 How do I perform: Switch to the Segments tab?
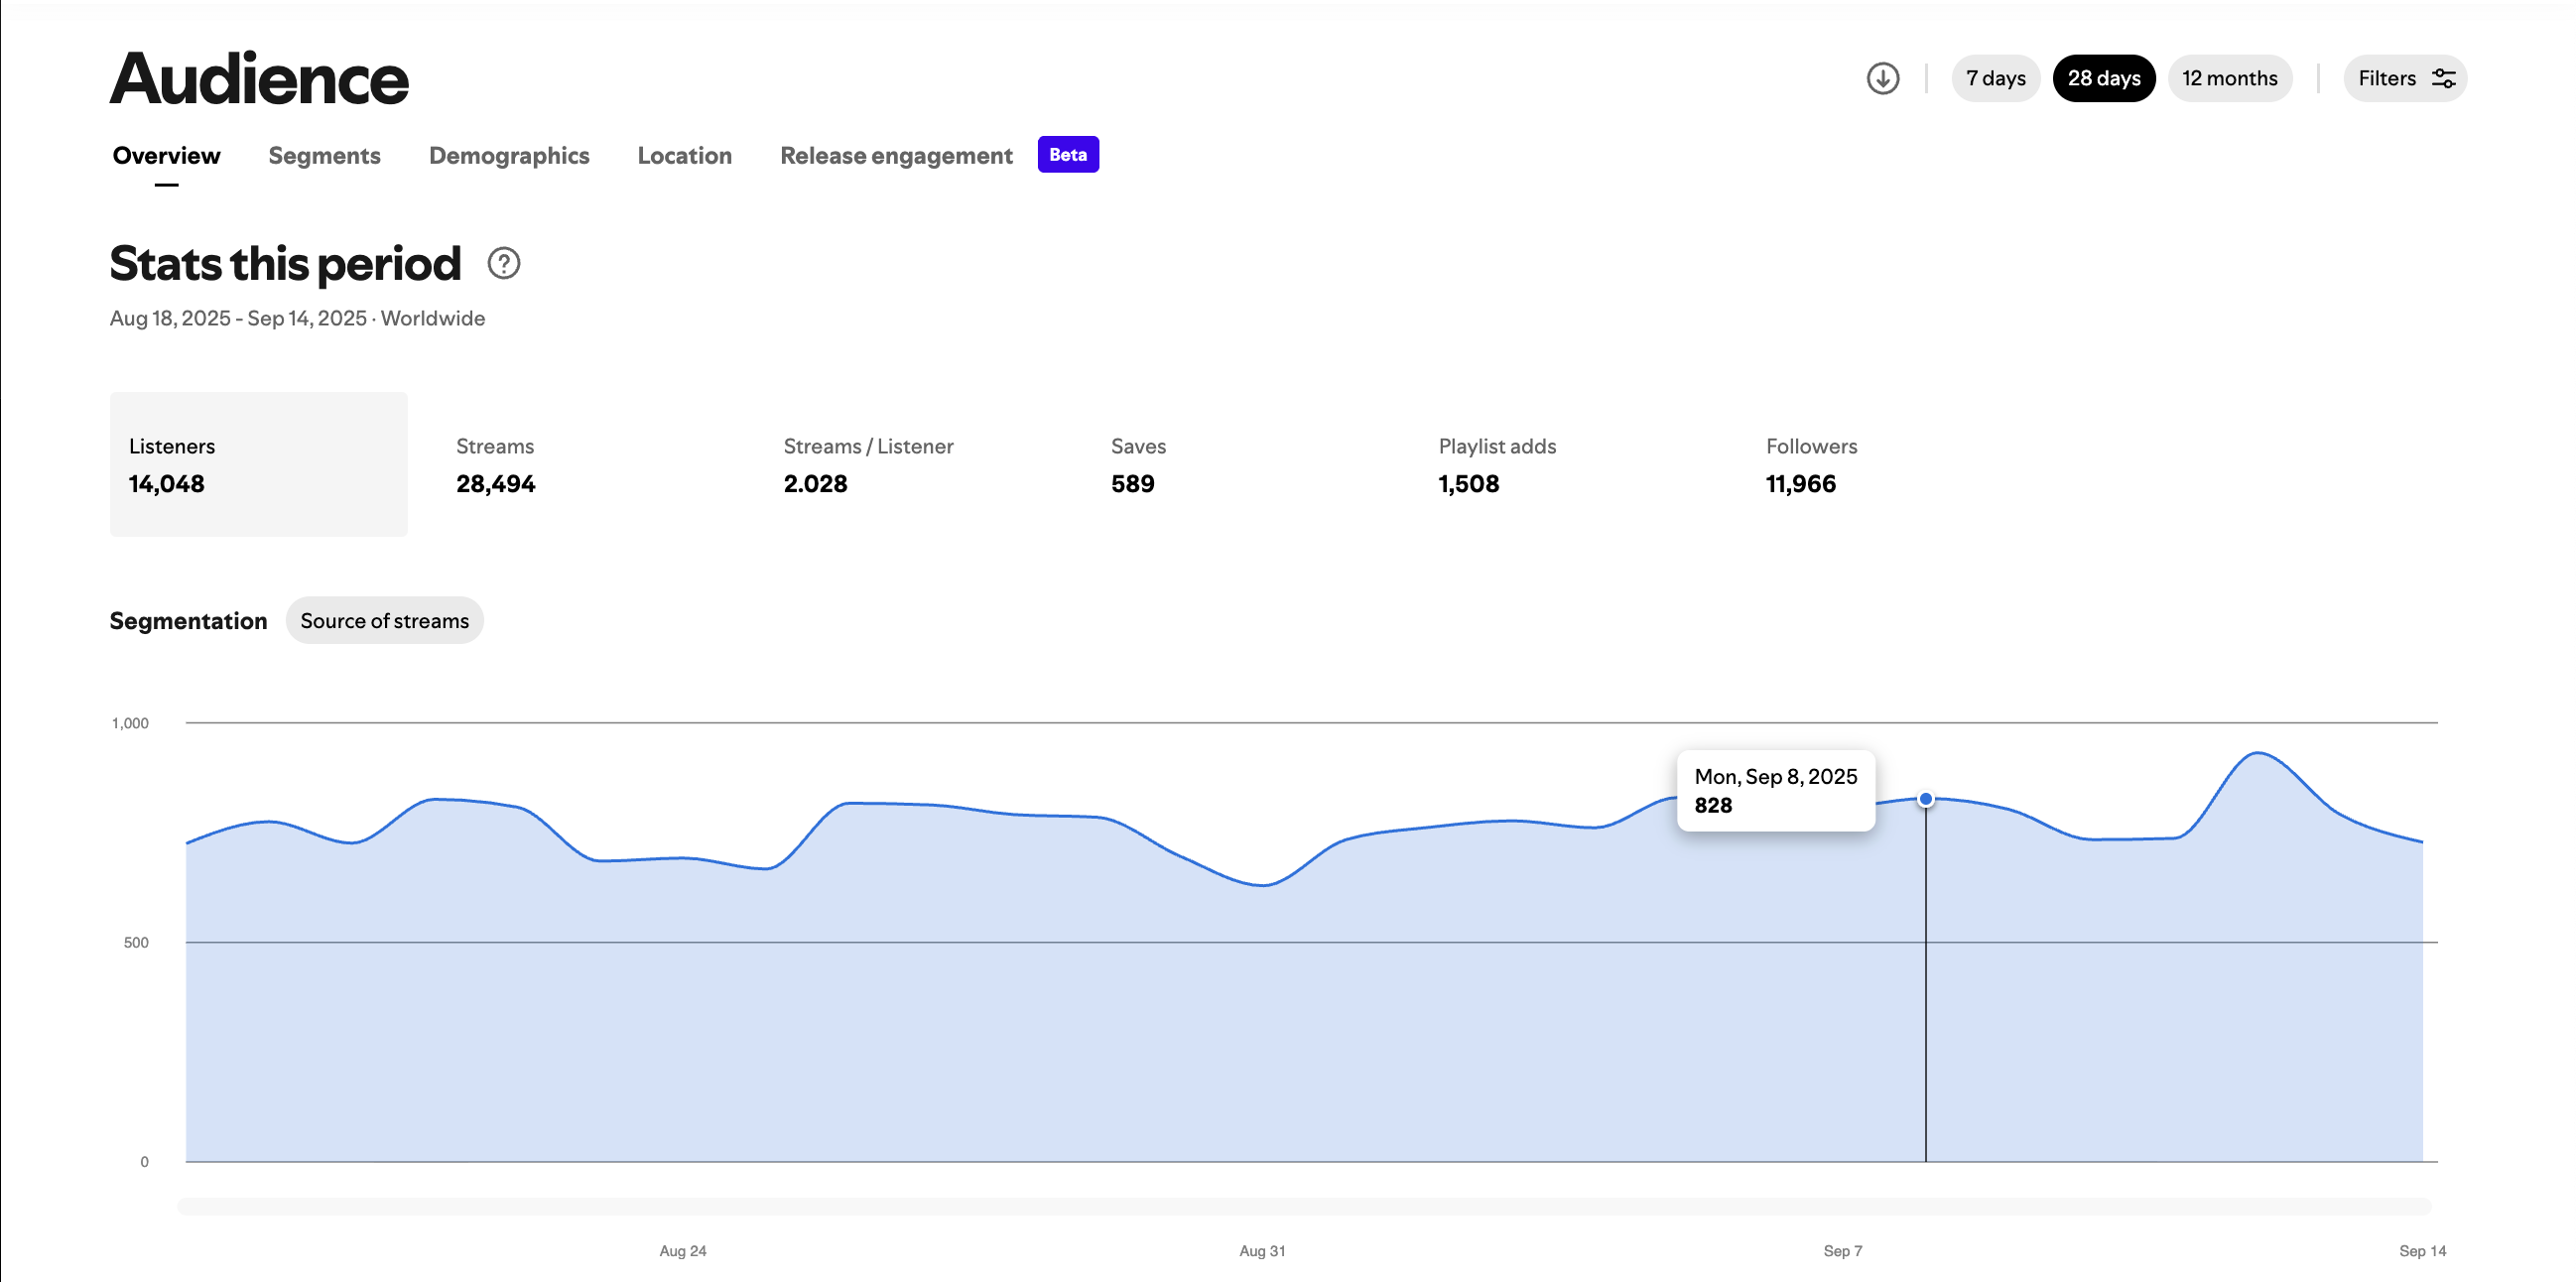pyautogui.click(x=324, y=156)
